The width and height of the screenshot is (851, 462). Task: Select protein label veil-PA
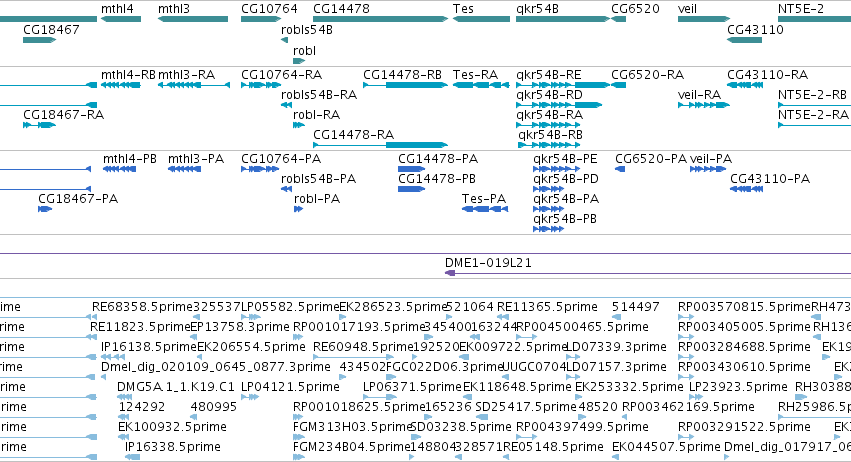[711, 159]
